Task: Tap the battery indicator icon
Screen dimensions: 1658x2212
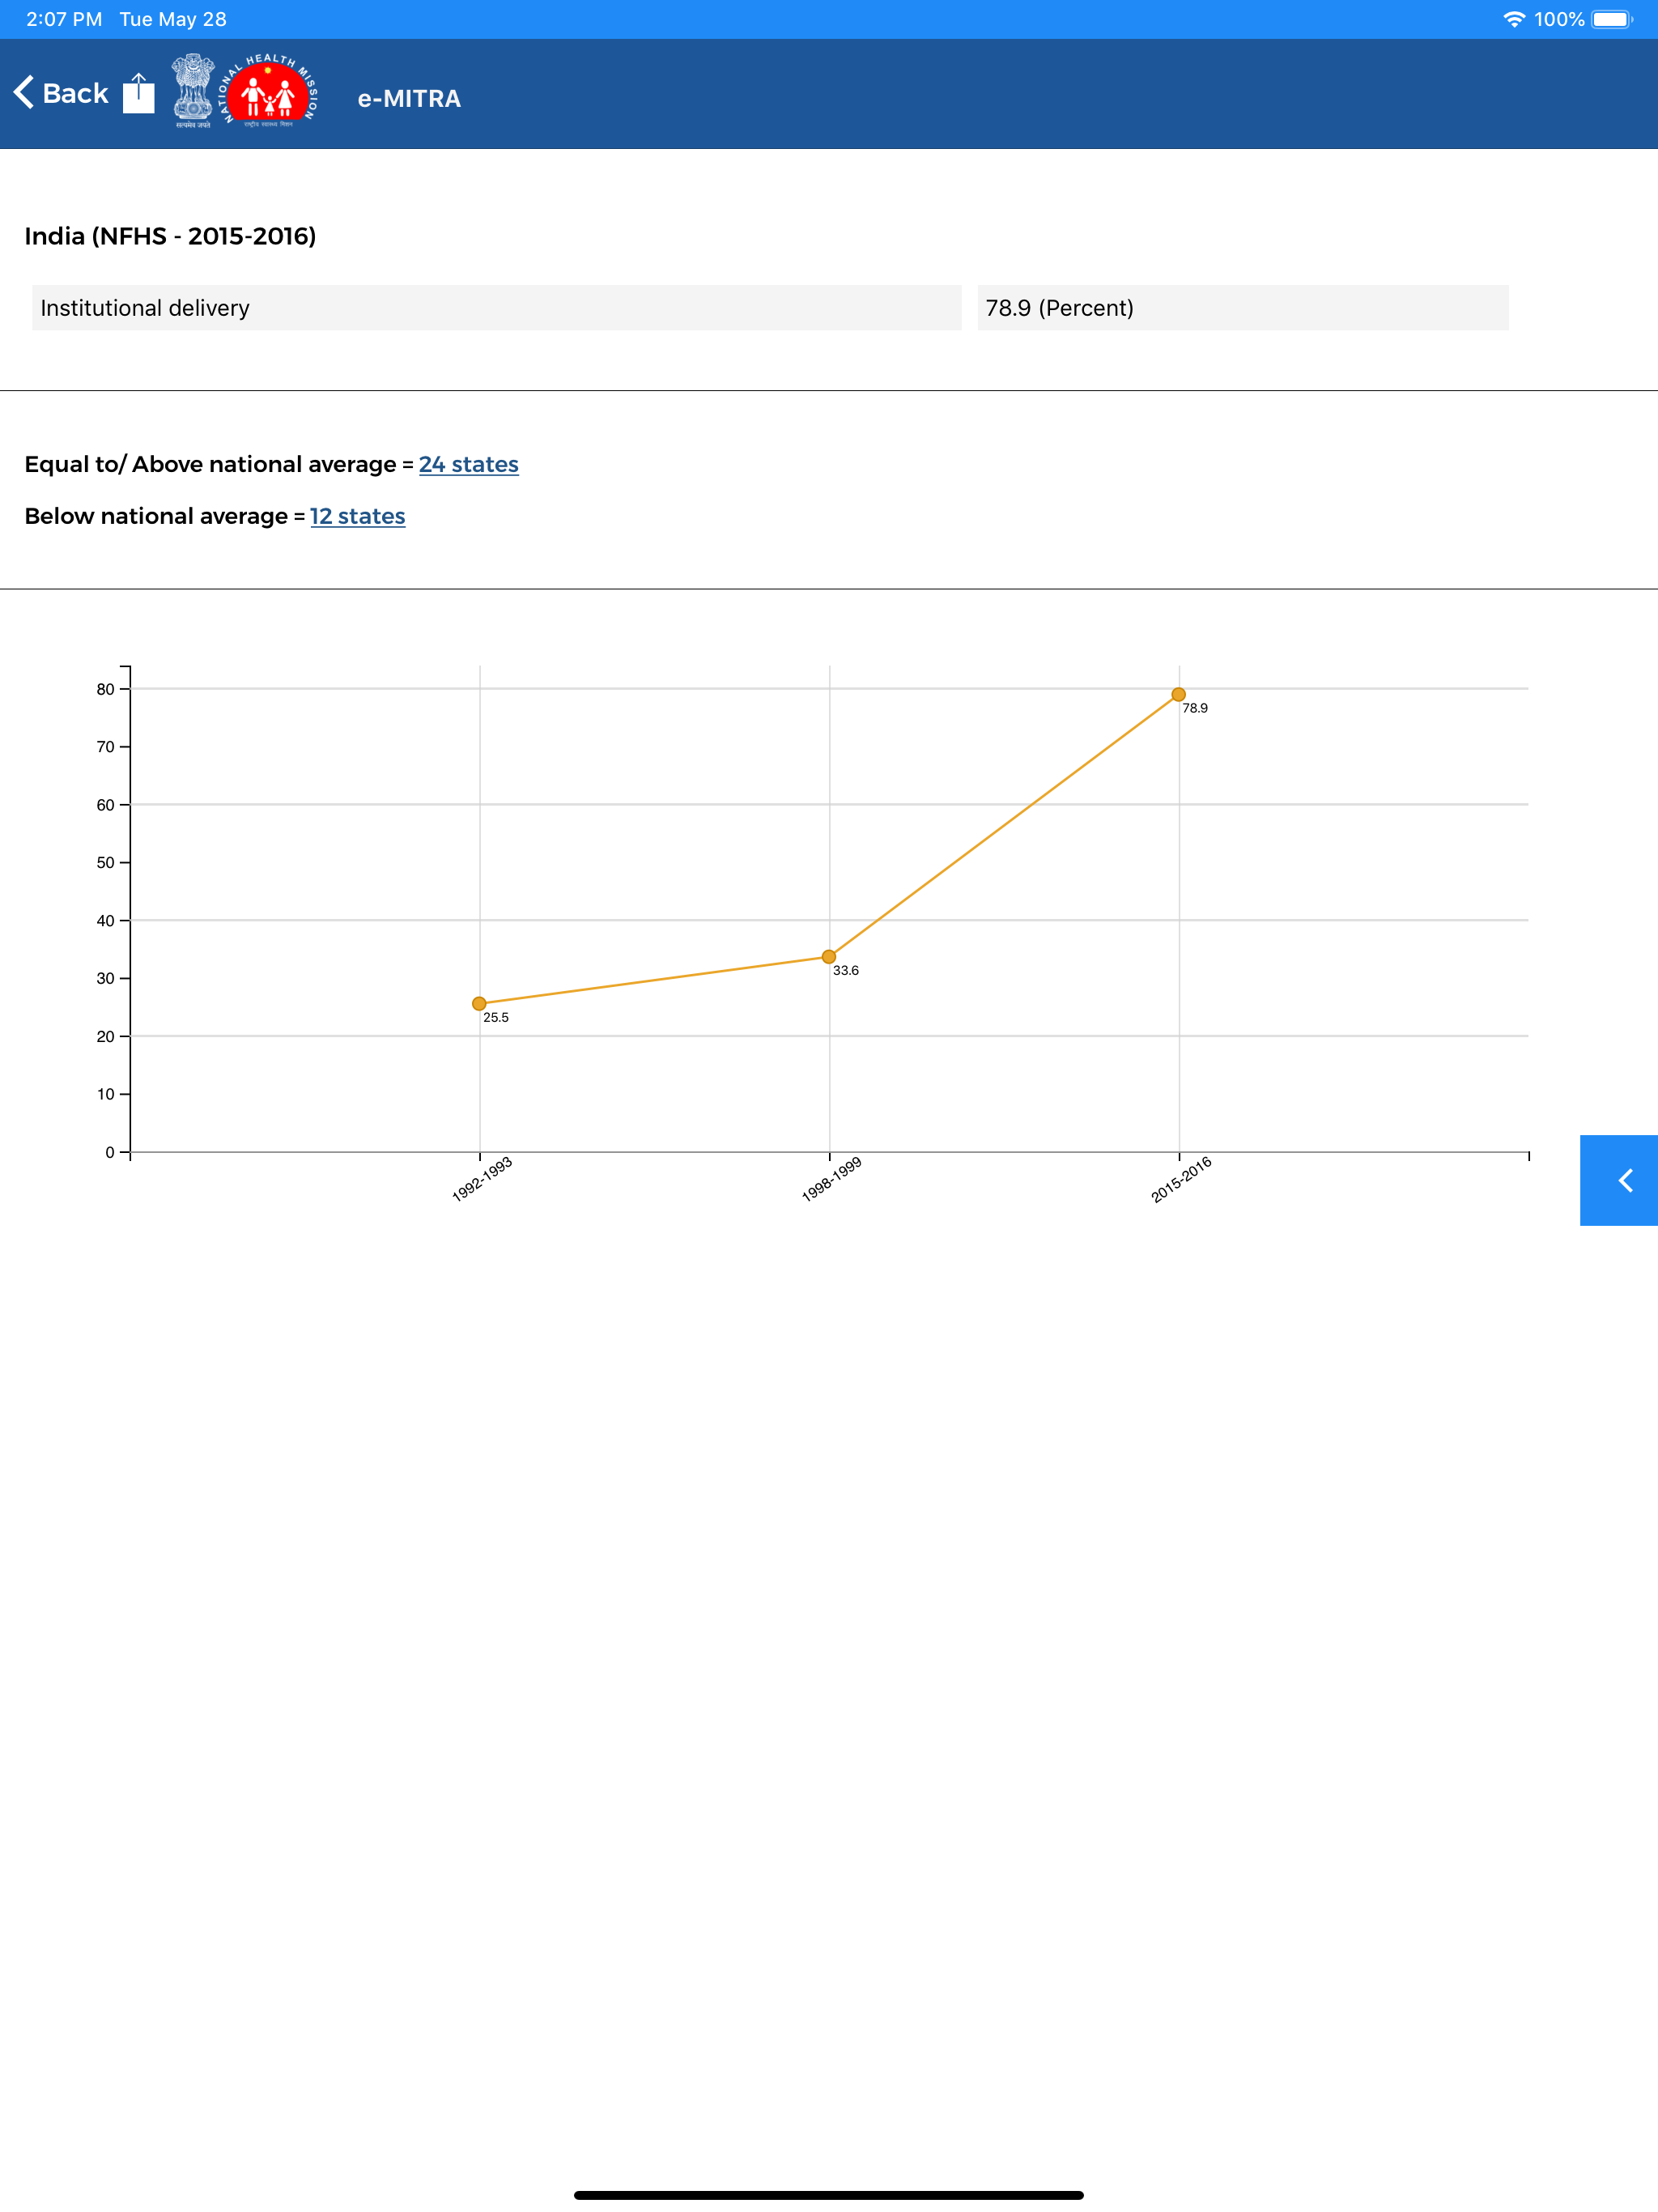Action: 1612,19
